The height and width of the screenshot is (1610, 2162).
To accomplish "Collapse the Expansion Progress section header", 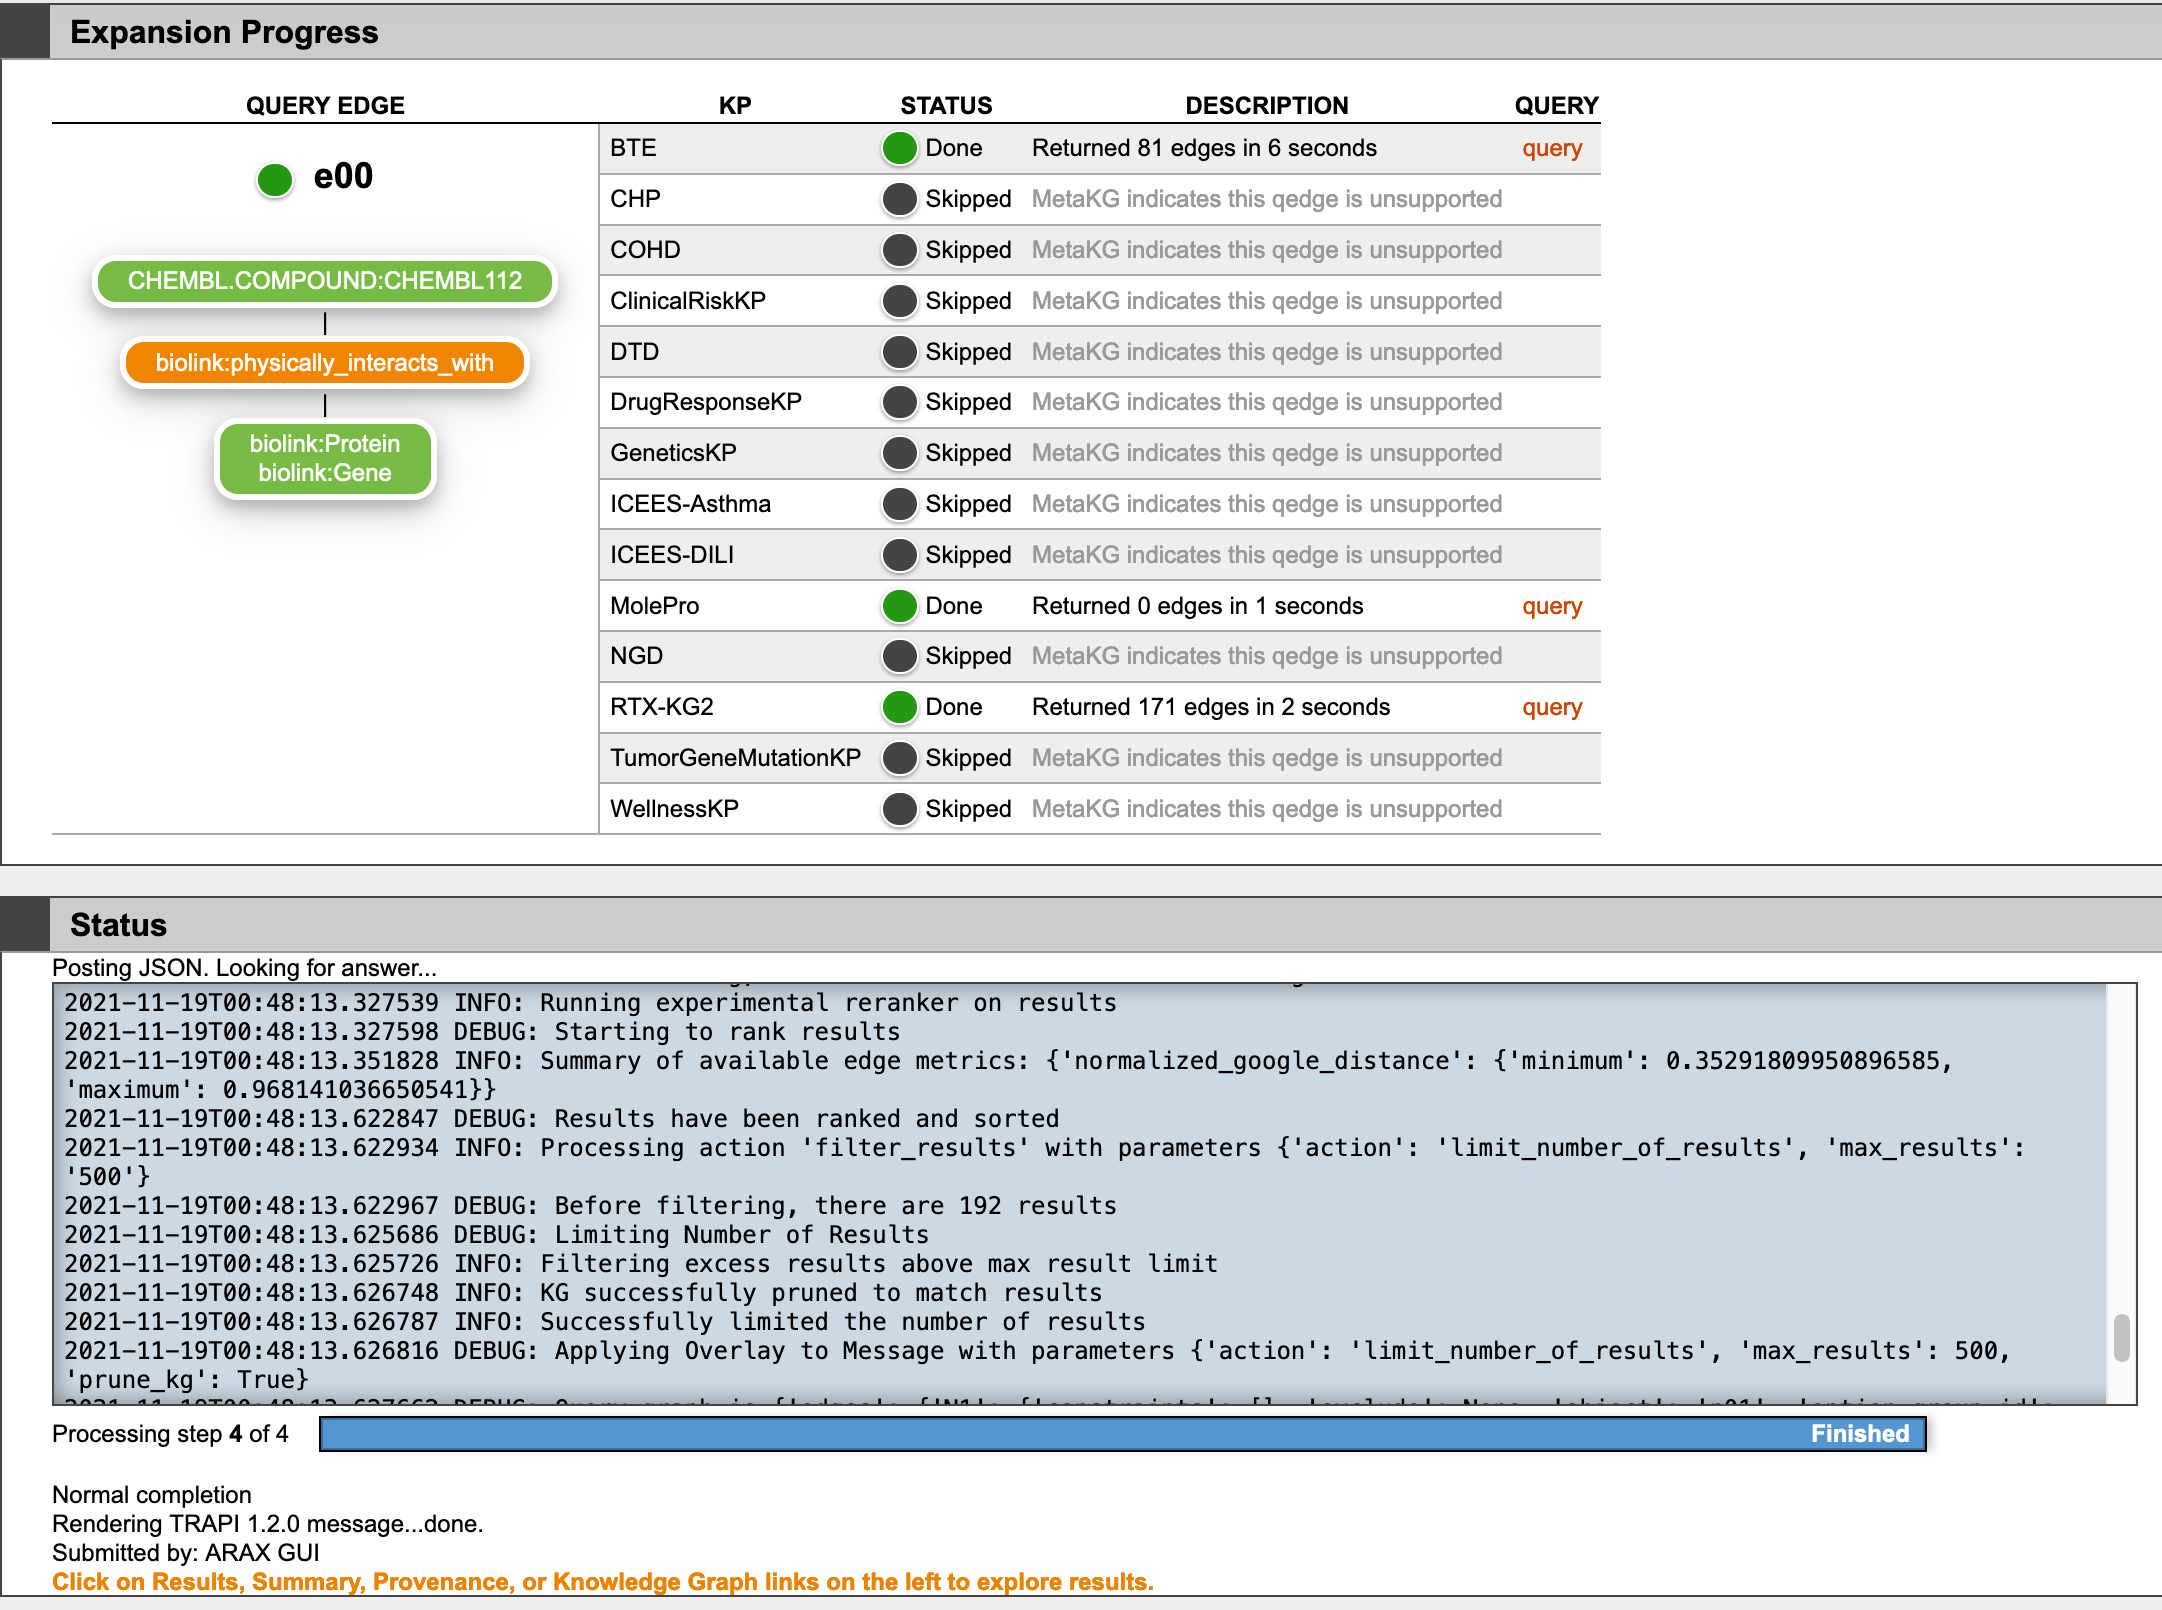I will (x=1081, y=32).
